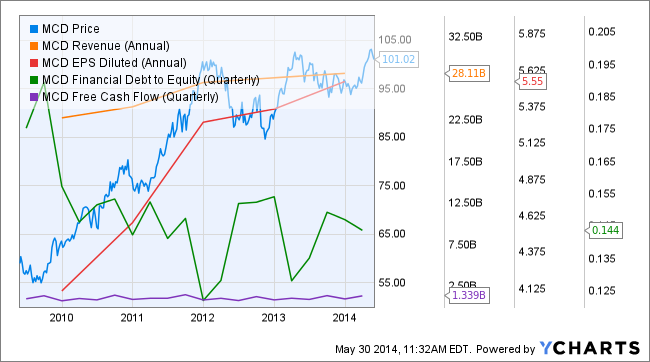Click the blue MCD Price legend swatch

(x=34, y=29)
